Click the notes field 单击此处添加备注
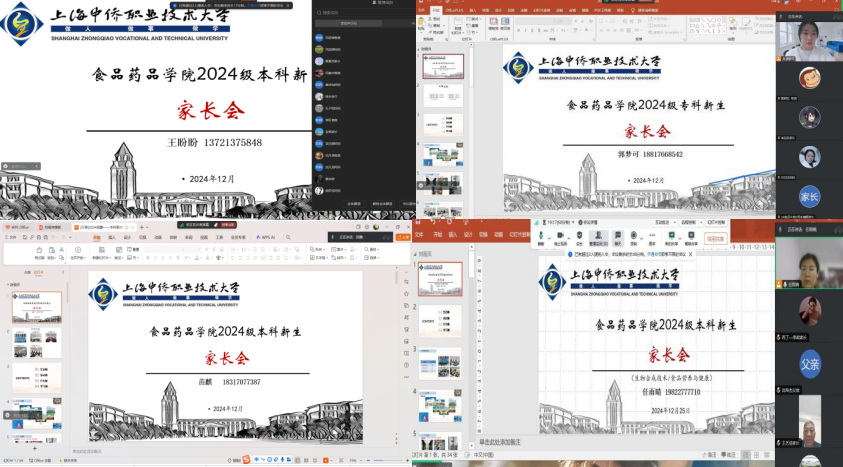This screenshot has height=467, width=843. [x=500, y=442]
